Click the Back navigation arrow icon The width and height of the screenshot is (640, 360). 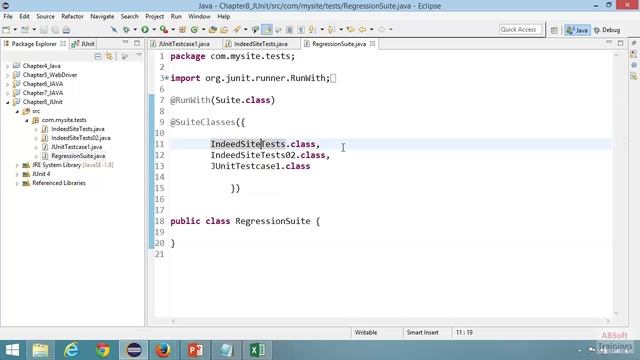(362, 30)
